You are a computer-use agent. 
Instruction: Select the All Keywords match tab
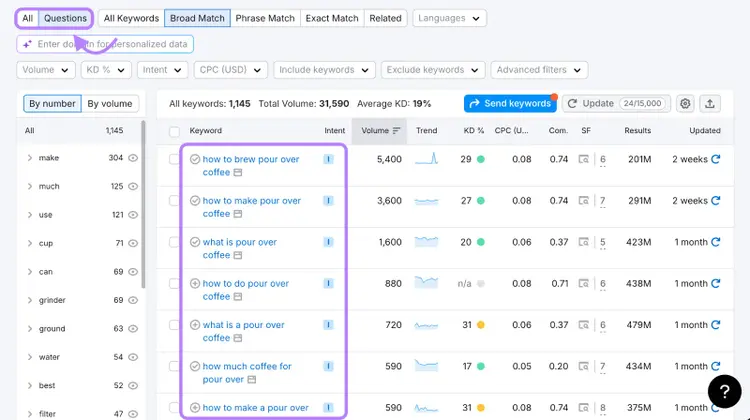pyautogui.click(x=131, y=18)
